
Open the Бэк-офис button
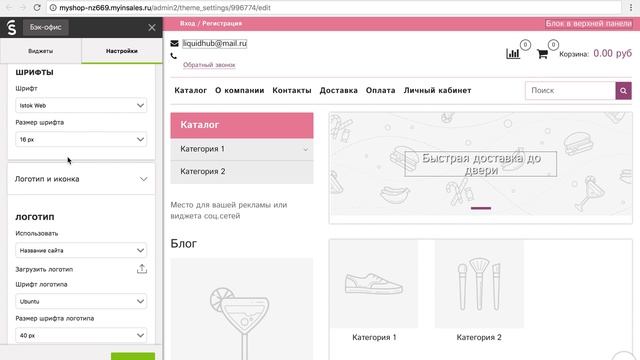45,27
